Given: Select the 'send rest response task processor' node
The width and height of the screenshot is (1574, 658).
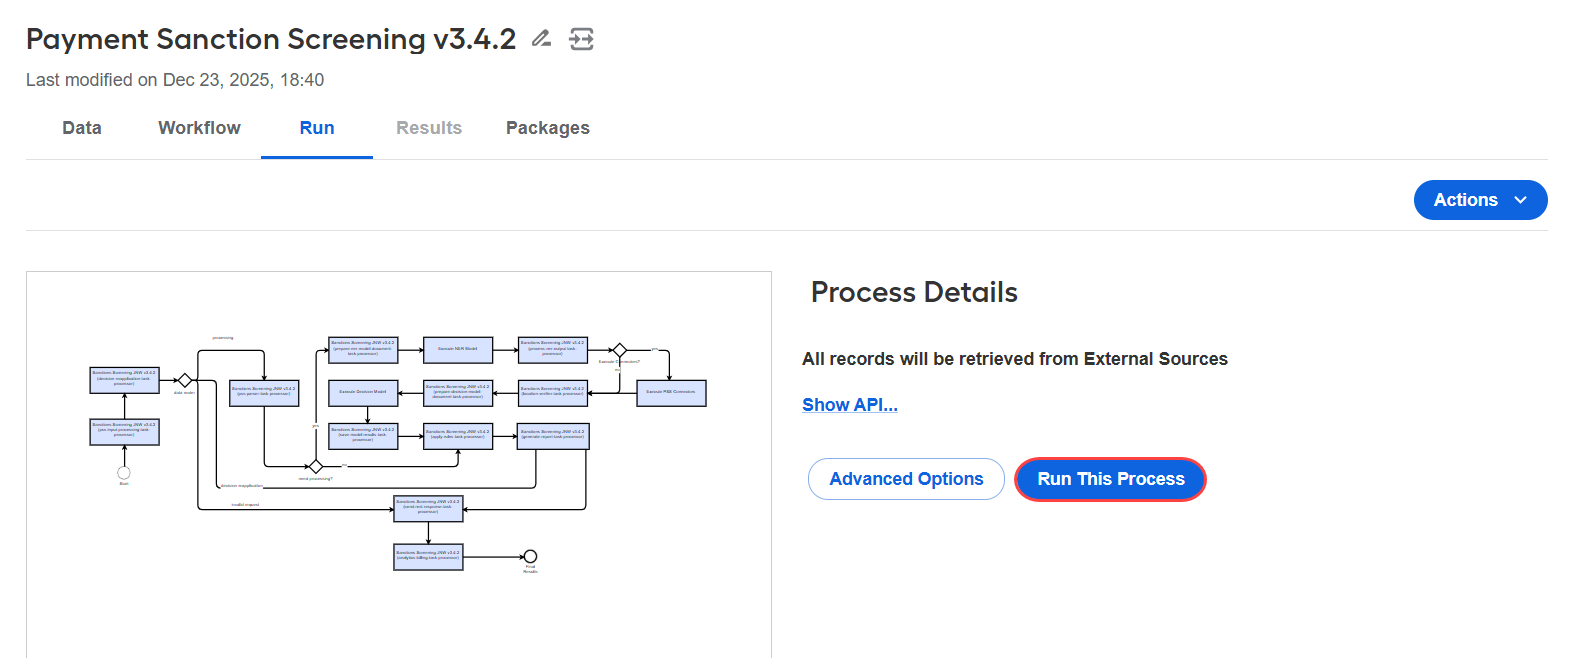Looking at the screenshot, I should (428, 509).
